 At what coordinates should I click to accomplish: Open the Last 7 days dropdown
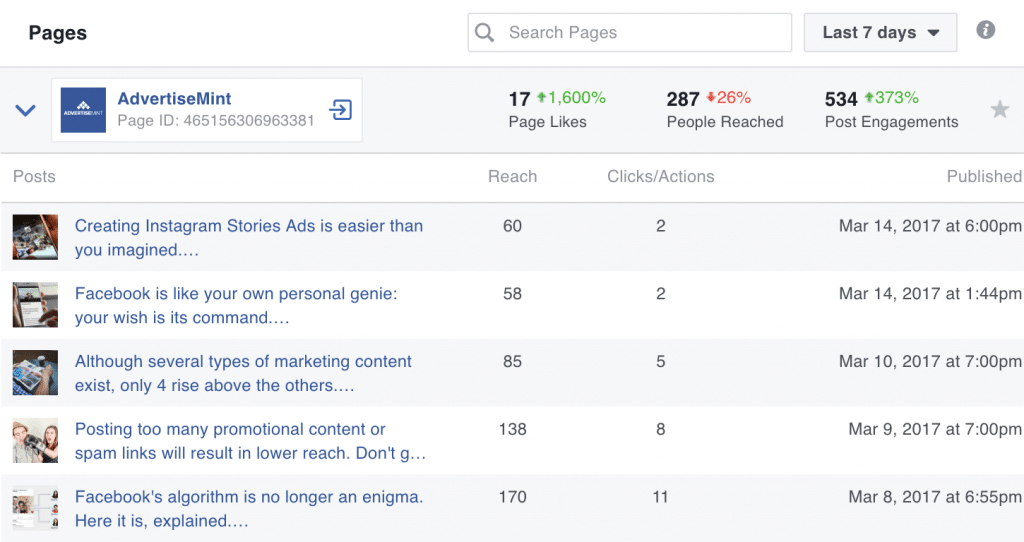pyautogui.click(x=880, y=33)
